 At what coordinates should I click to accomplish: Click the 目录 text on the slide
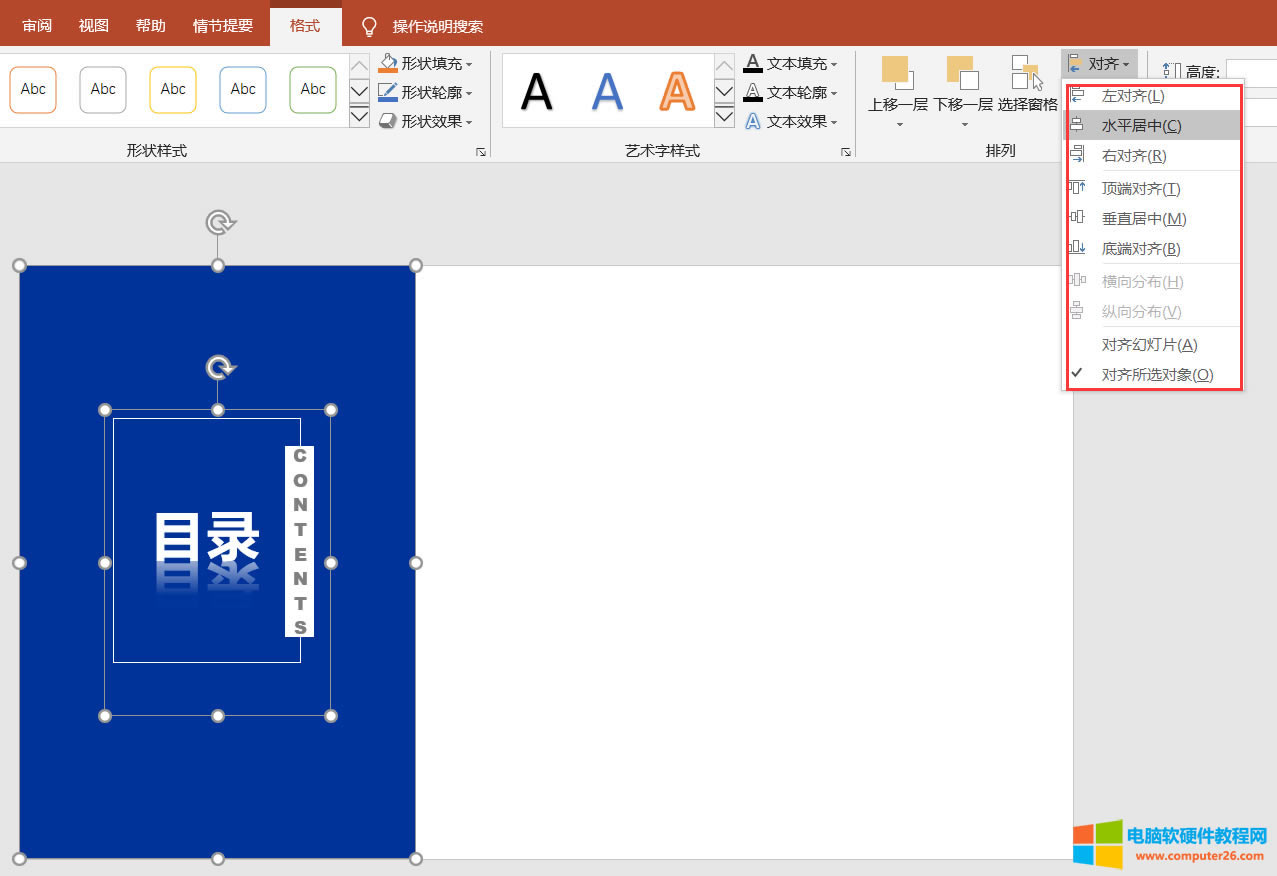click(x=207, y=540)
